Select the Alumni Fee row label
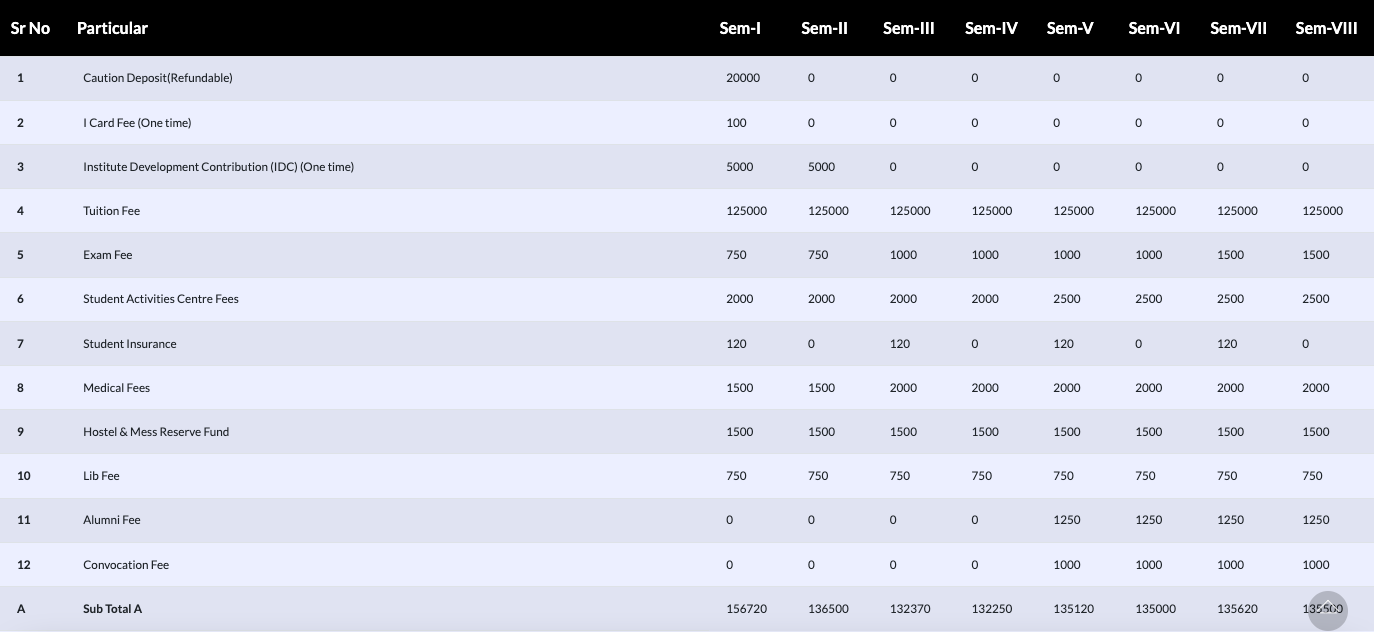 point(111,519)
